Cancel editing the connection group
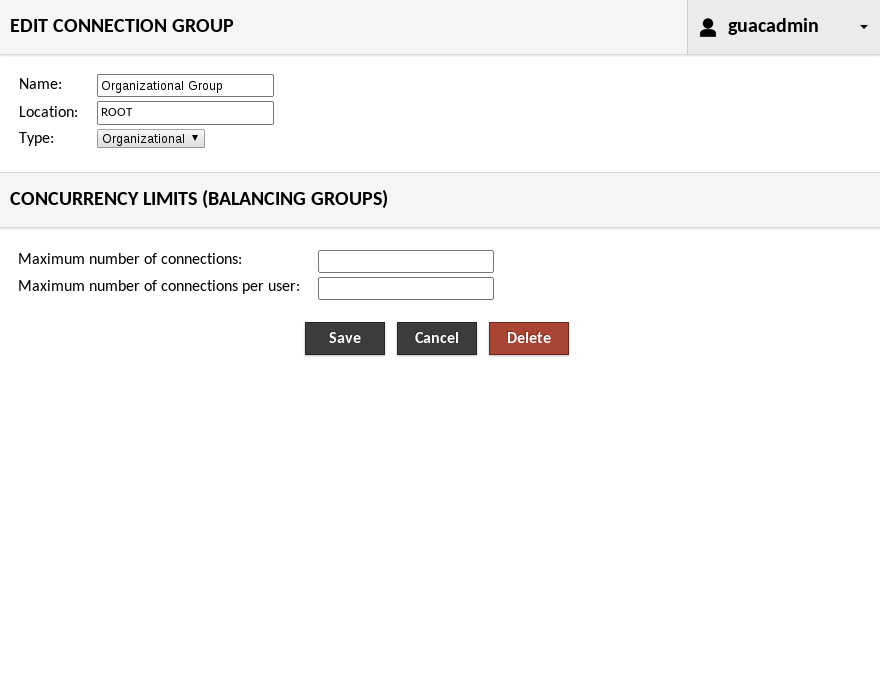This screenshot has width=880, height=700. [x=436, y=338]
